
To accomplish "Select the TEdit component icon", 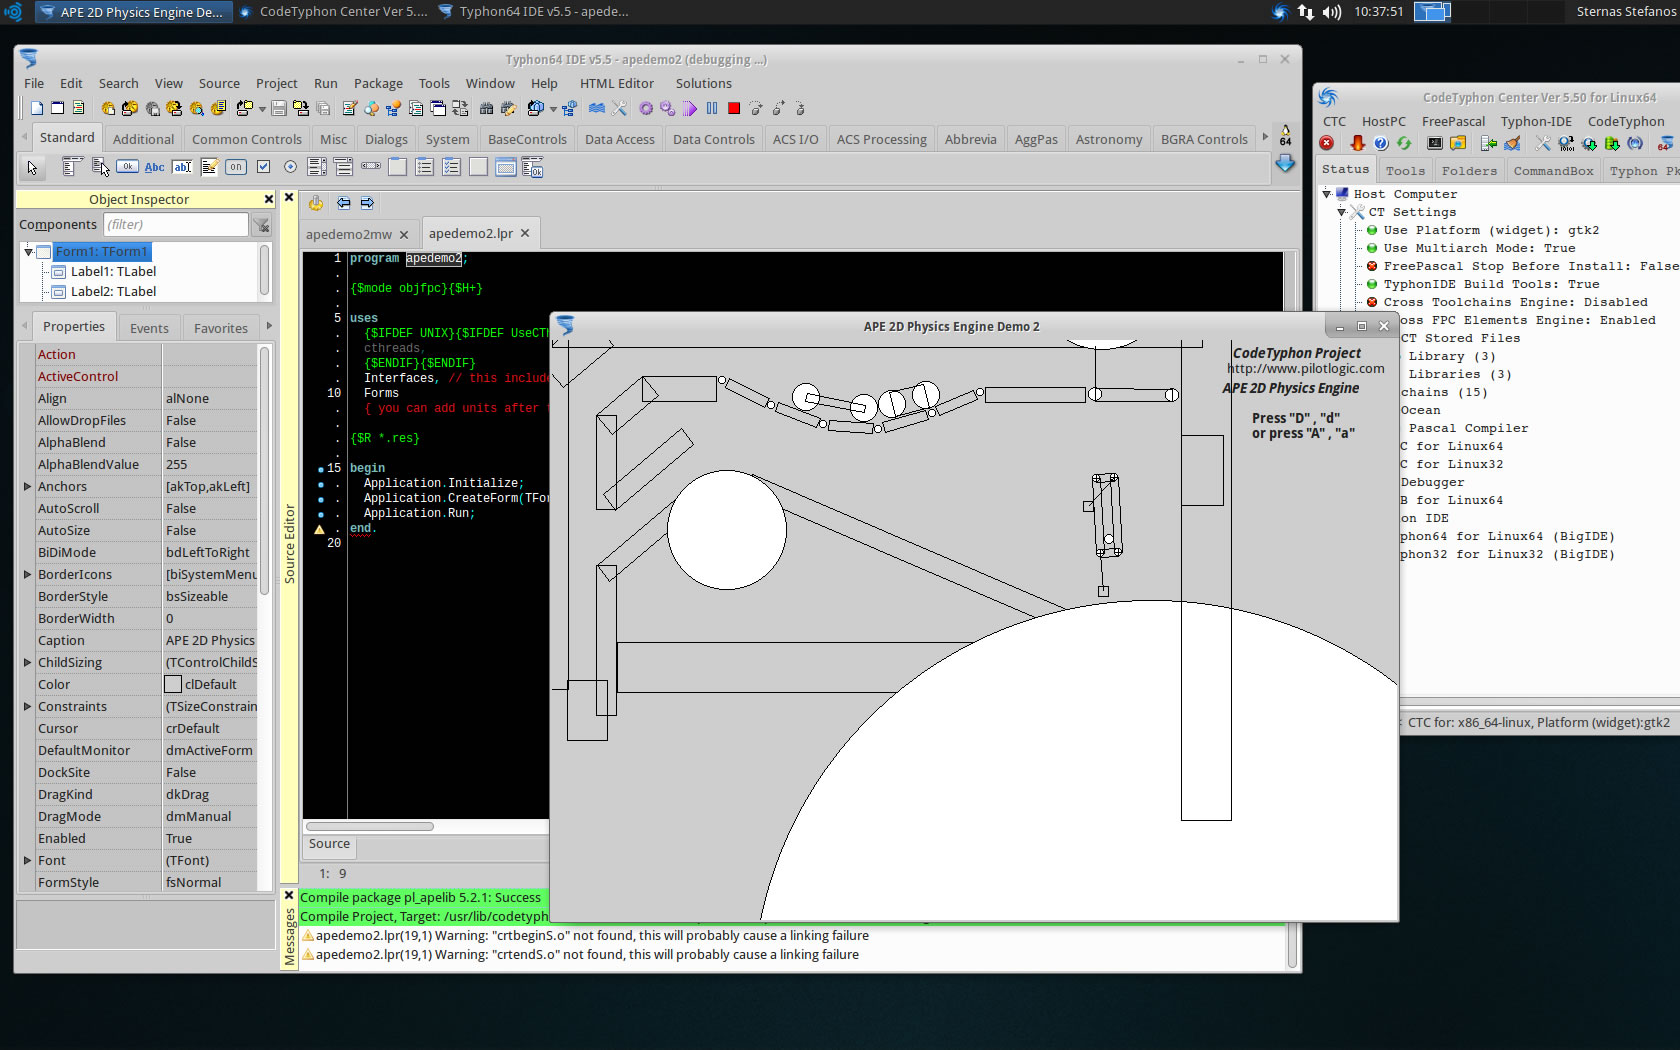I will point(182,167).
